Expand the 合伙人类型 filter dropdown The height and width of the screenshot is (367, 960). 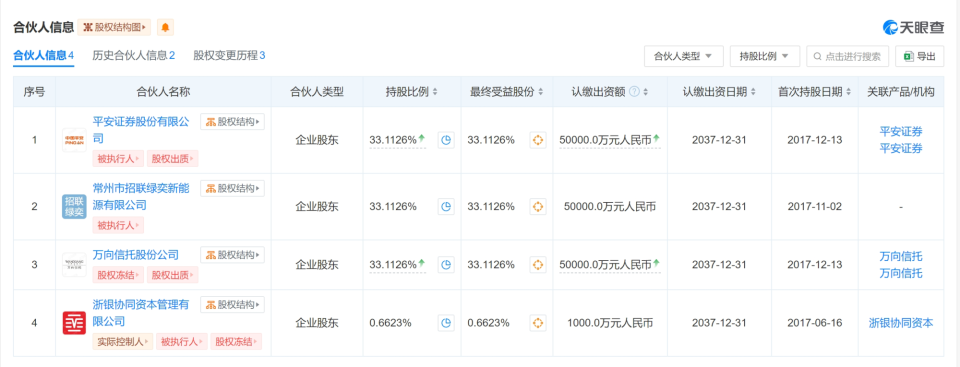[683, 56]
